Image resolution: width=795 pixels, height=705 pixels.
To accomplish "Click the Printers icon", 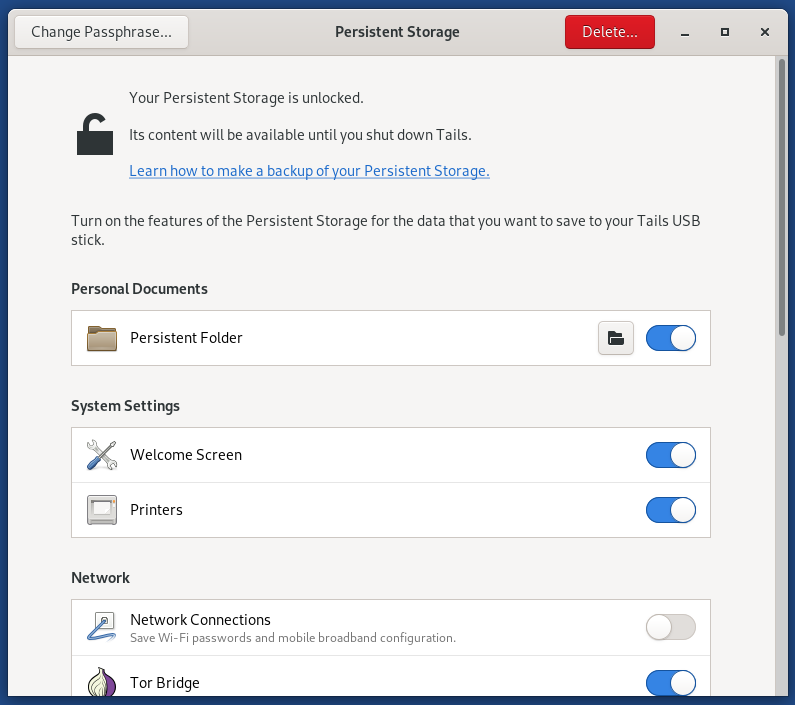I will [102, 510].
